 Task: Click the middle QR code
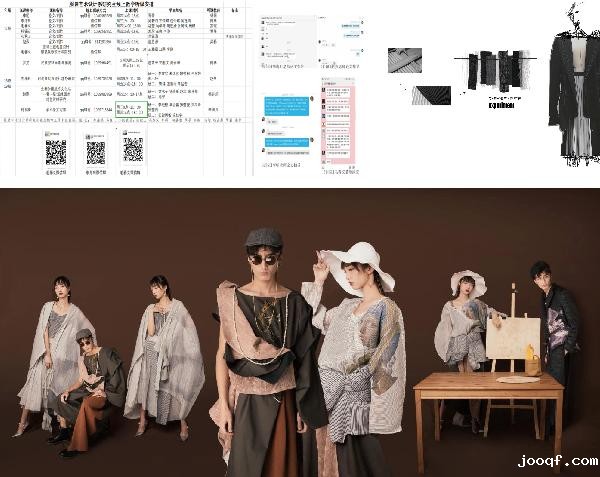[x=95, y=152]
